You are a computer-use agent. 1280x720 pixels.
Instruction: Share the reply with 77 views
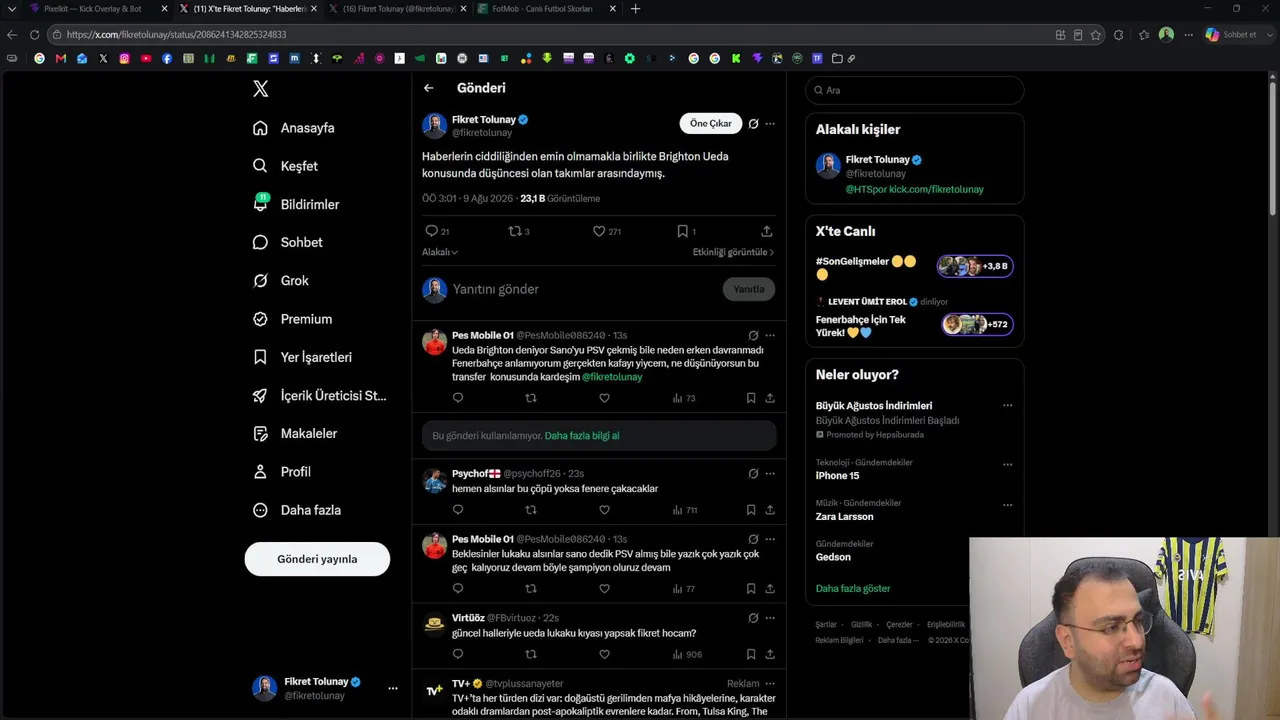pyautogui.click(x=770, y=589)
